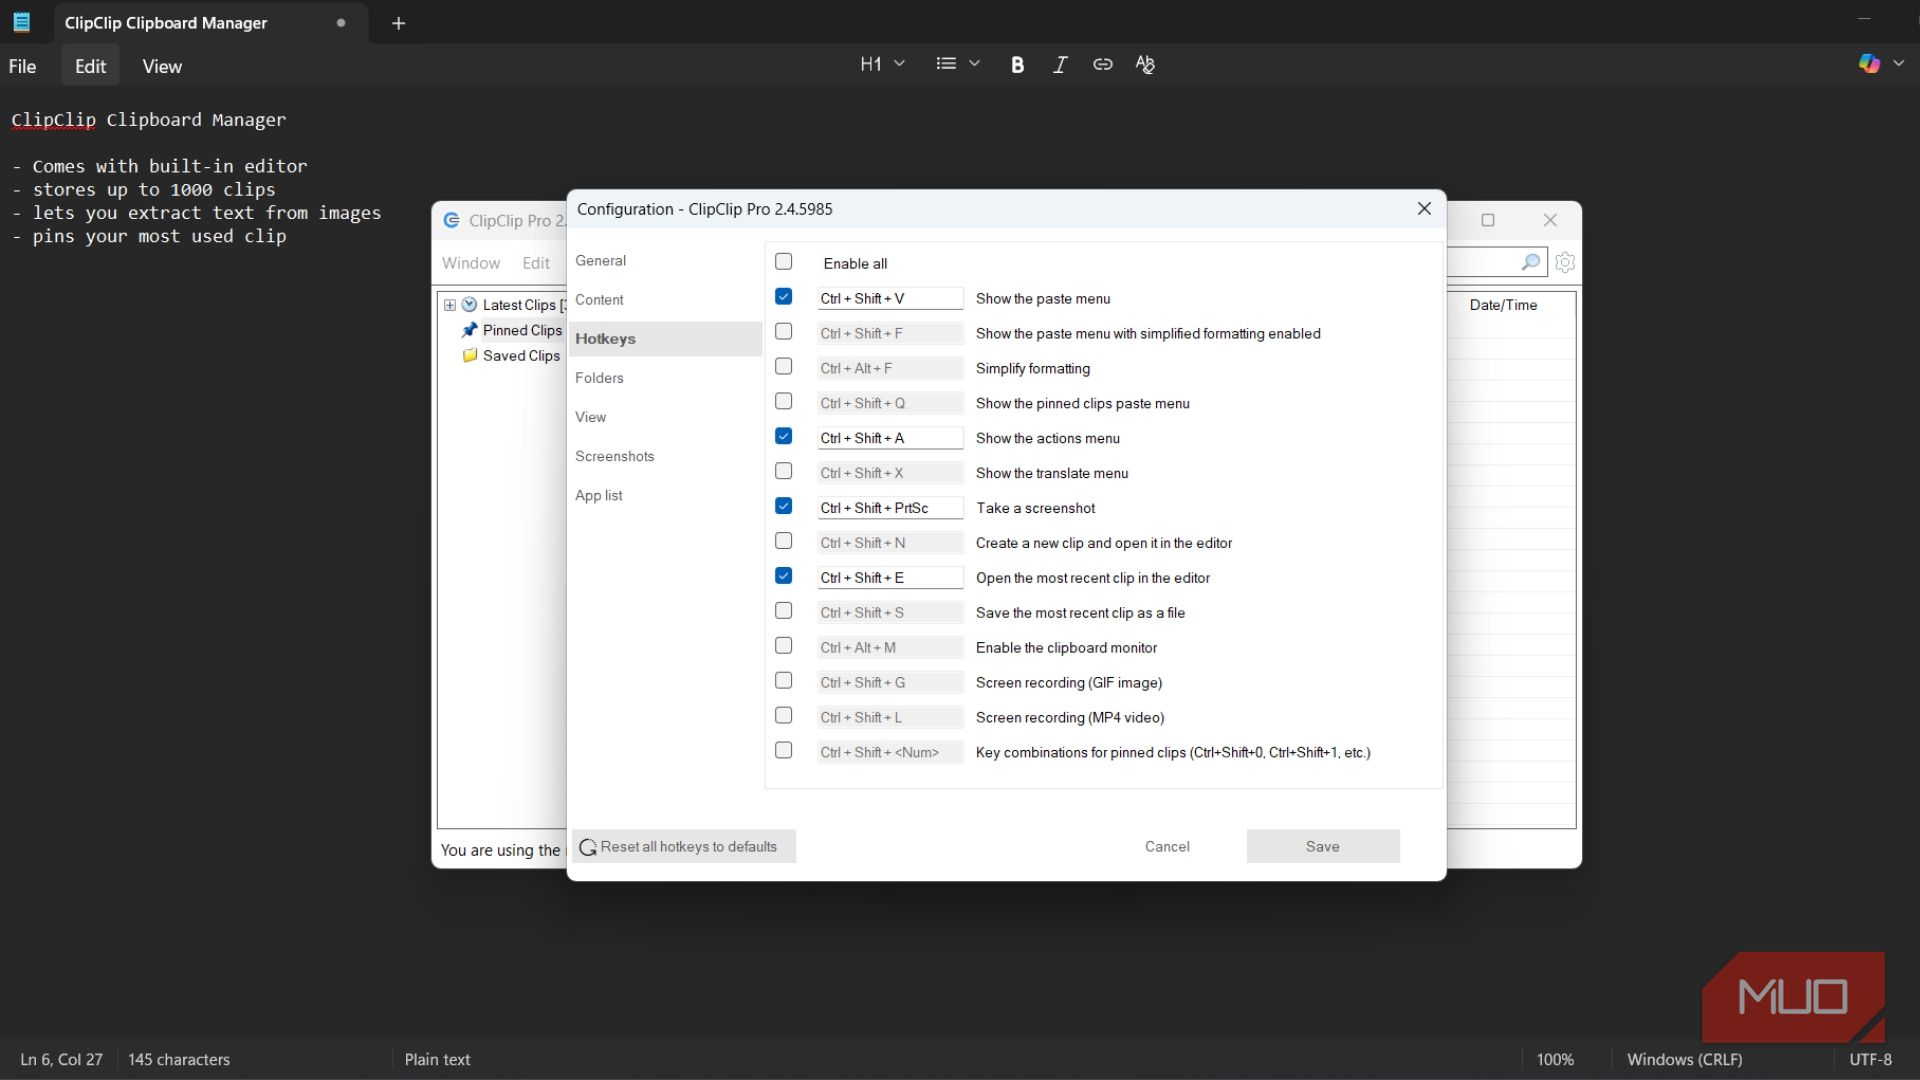Open the Windows (CRLF) line ending selector
The width and height of the screenshot is (1920, 1080).
coord(1684,1059)
